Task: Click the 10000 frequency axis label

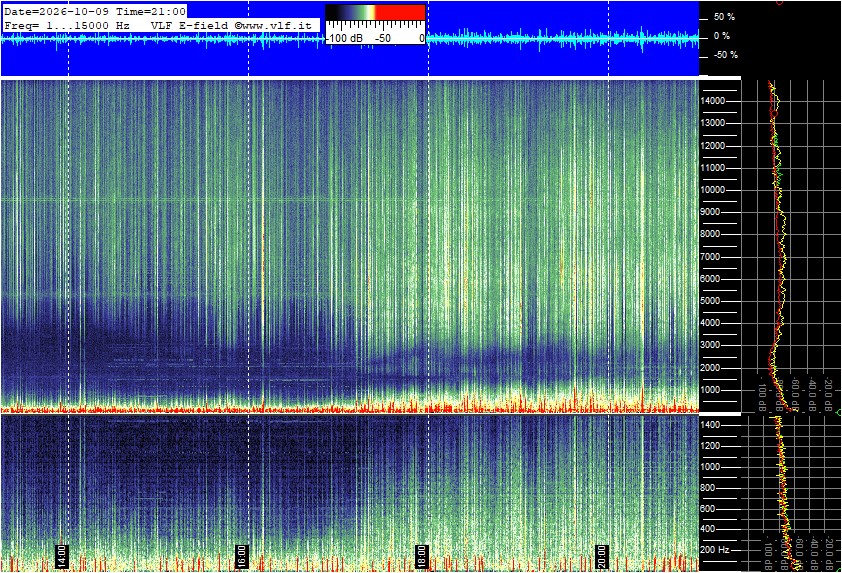Action: pos(713,190)
